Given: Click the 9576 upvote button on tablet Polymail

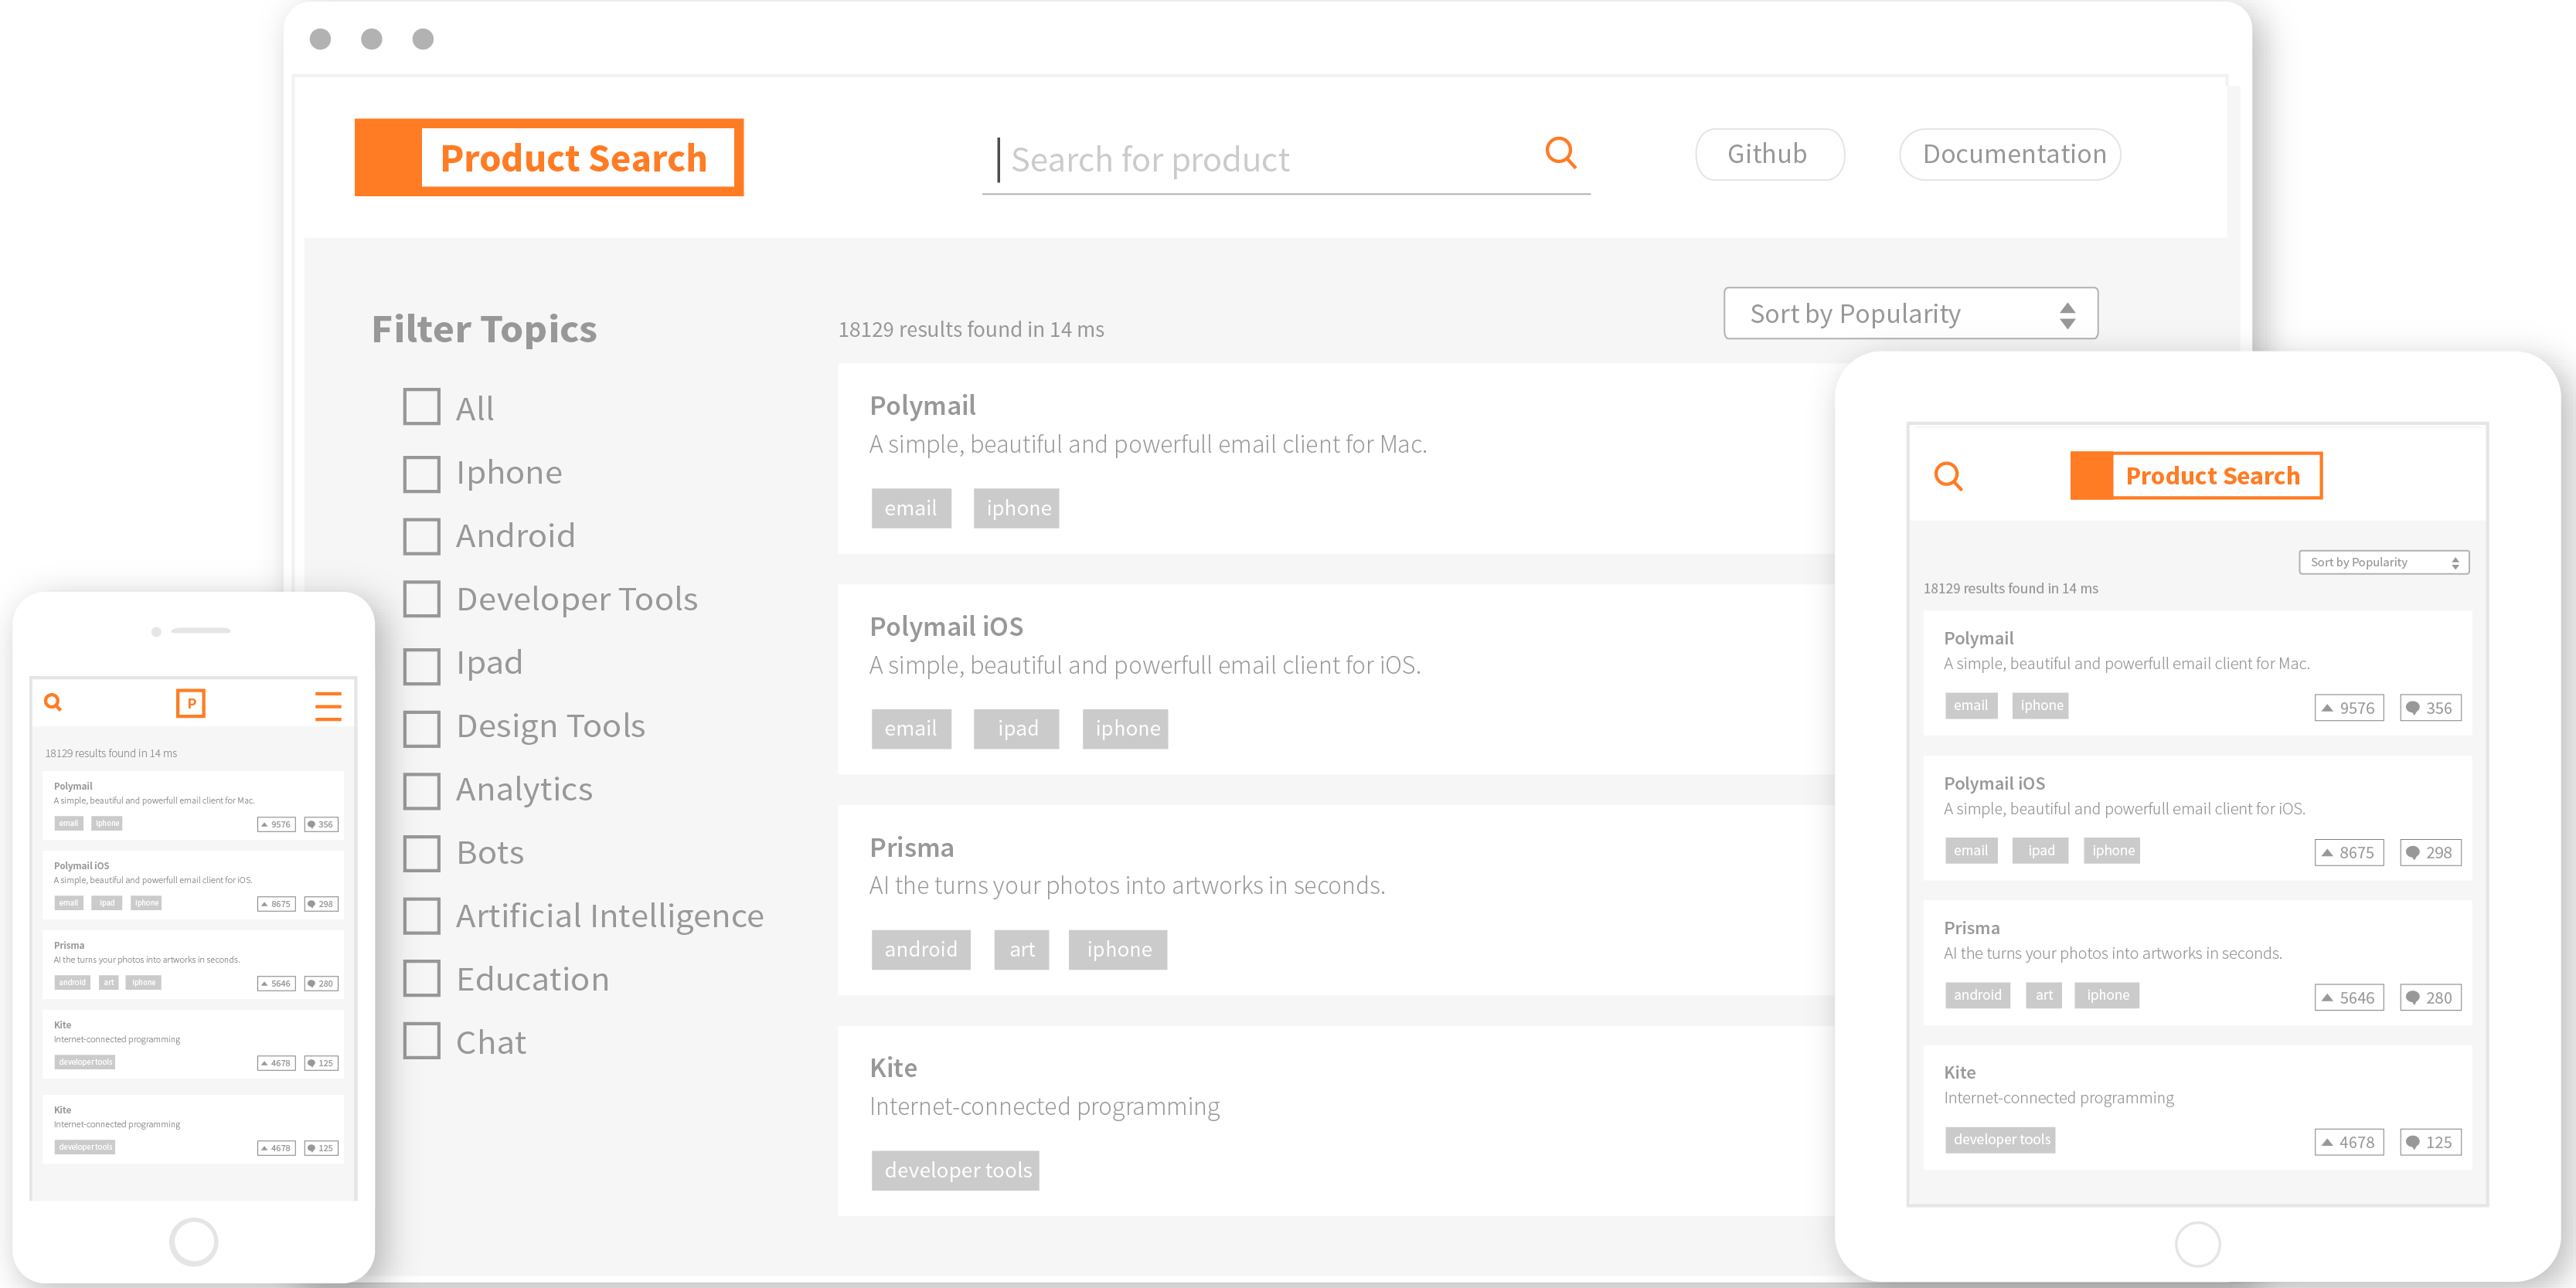Looking at the screenshot, I should pyautogui.click(x=2348, y=708).
